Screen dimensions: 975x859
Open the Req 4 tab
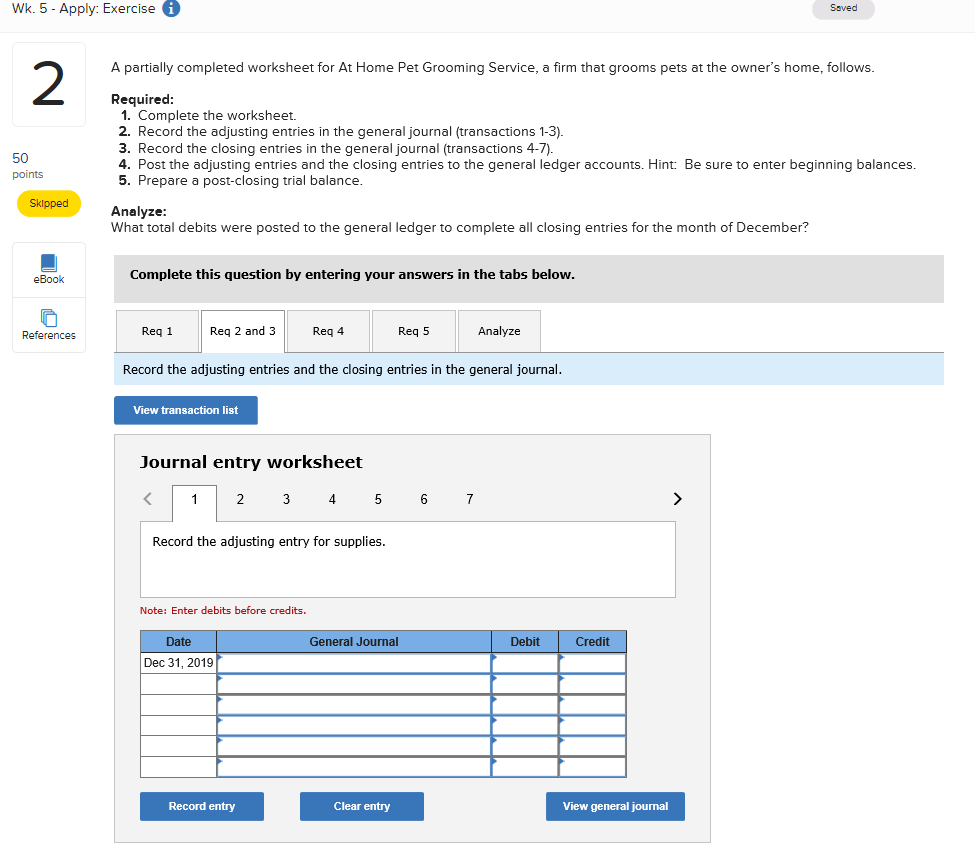point(328,331)
